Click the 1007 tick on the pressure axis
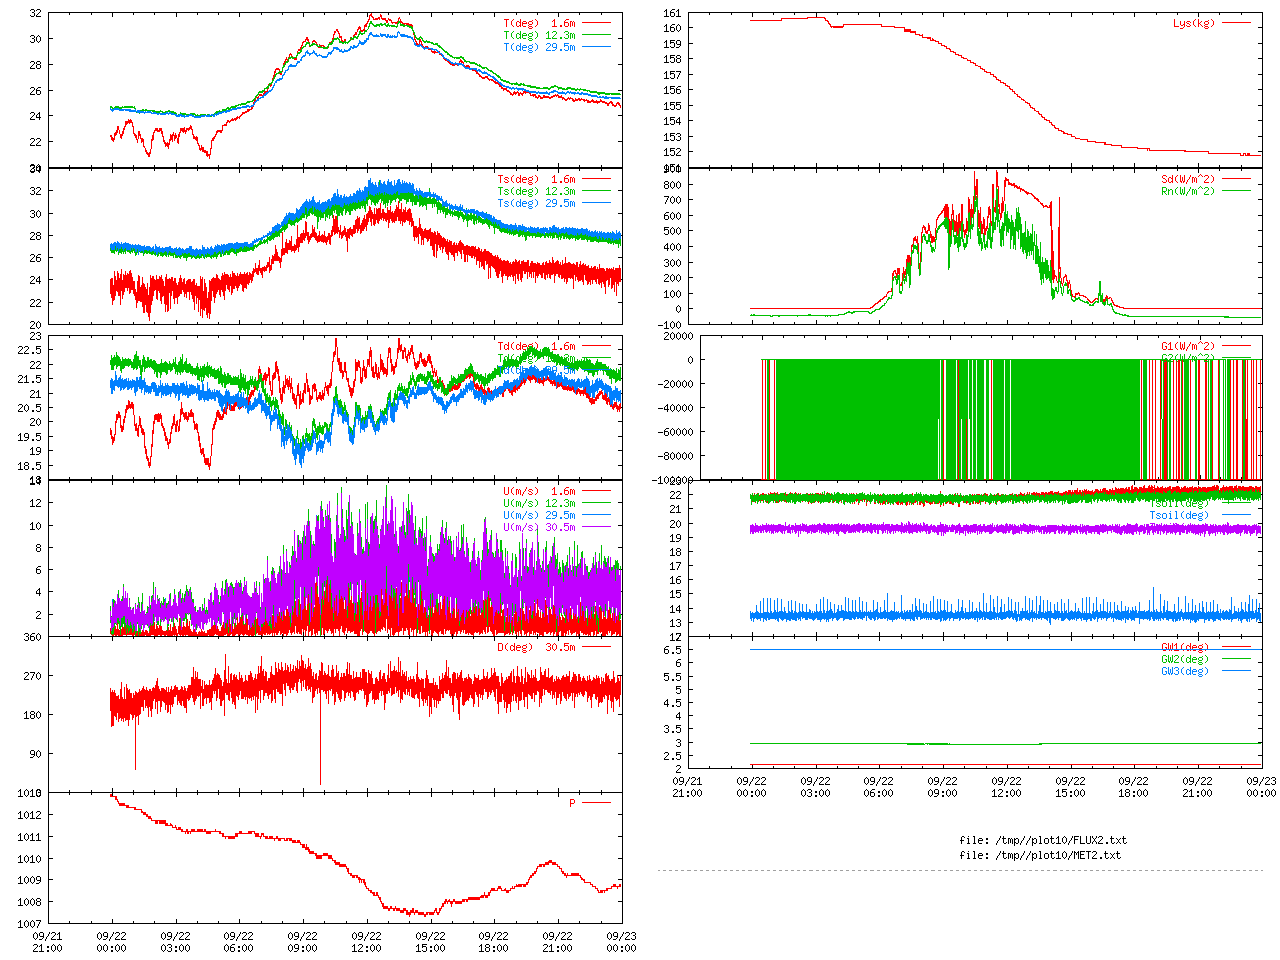Image resolution: width=1280 pixels, height=960 pixels. click(29, 924)
